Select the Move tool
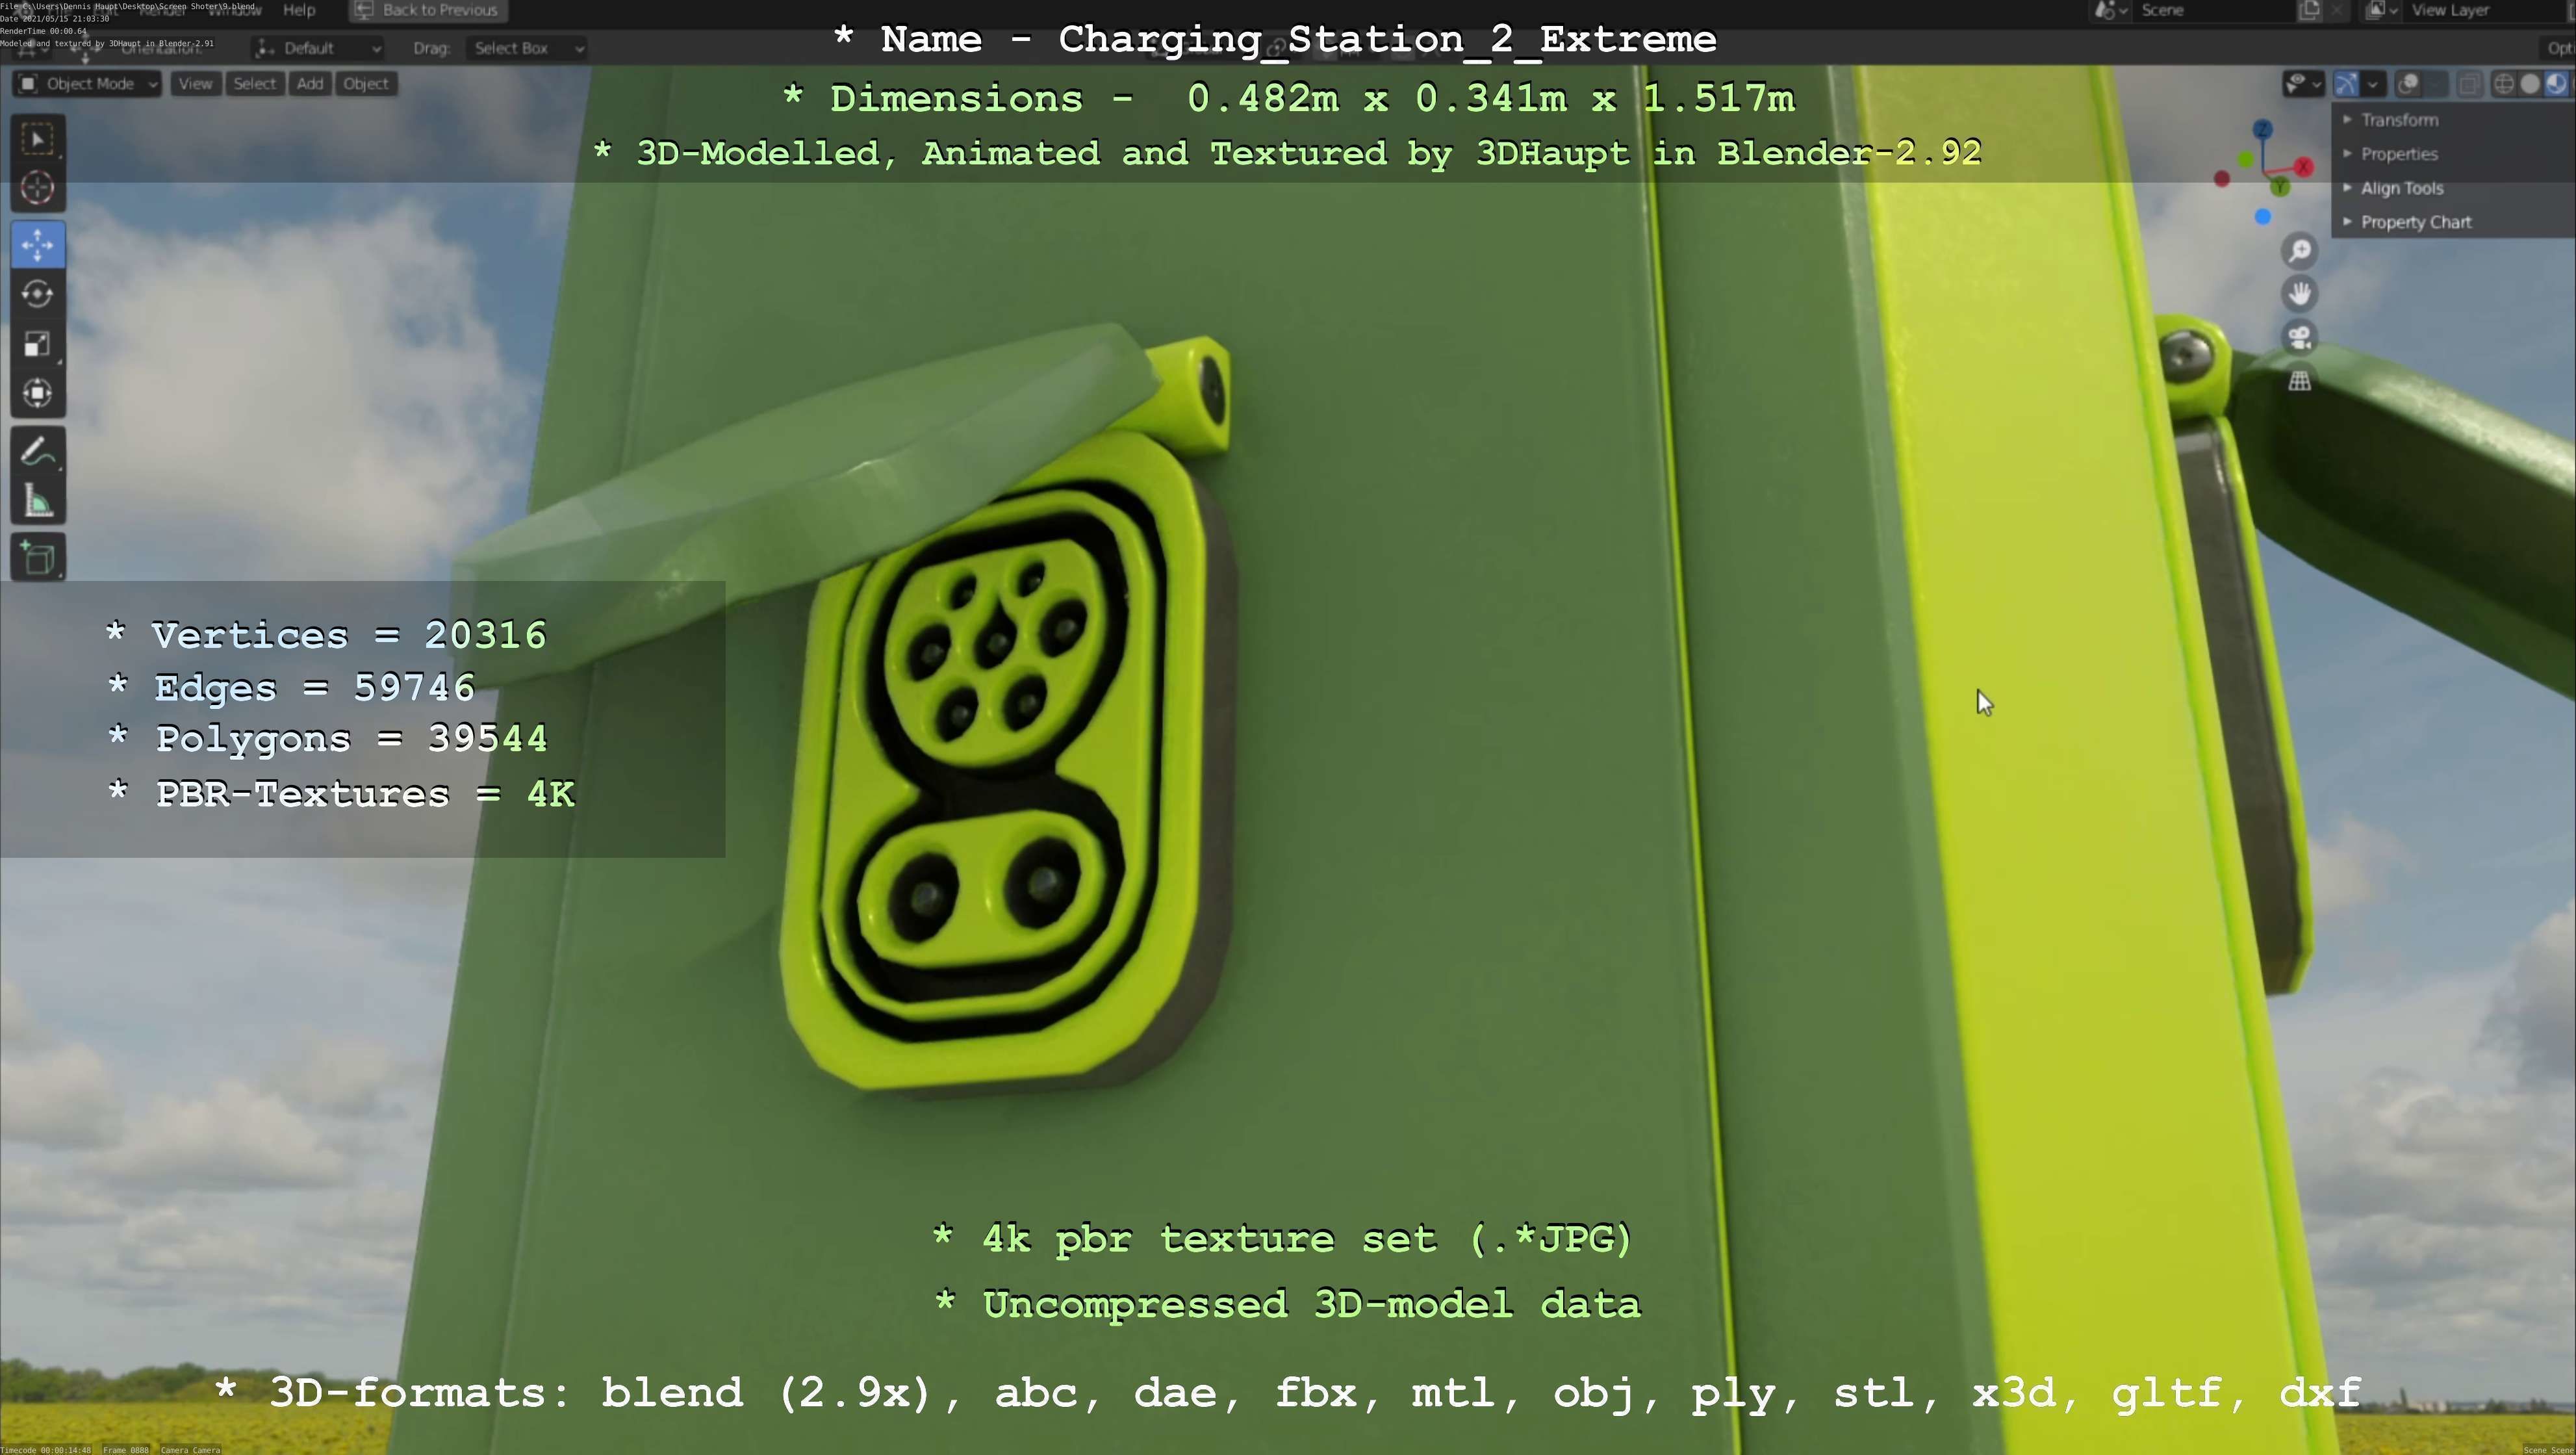The image size is (2576, 1455). (38, 245)
